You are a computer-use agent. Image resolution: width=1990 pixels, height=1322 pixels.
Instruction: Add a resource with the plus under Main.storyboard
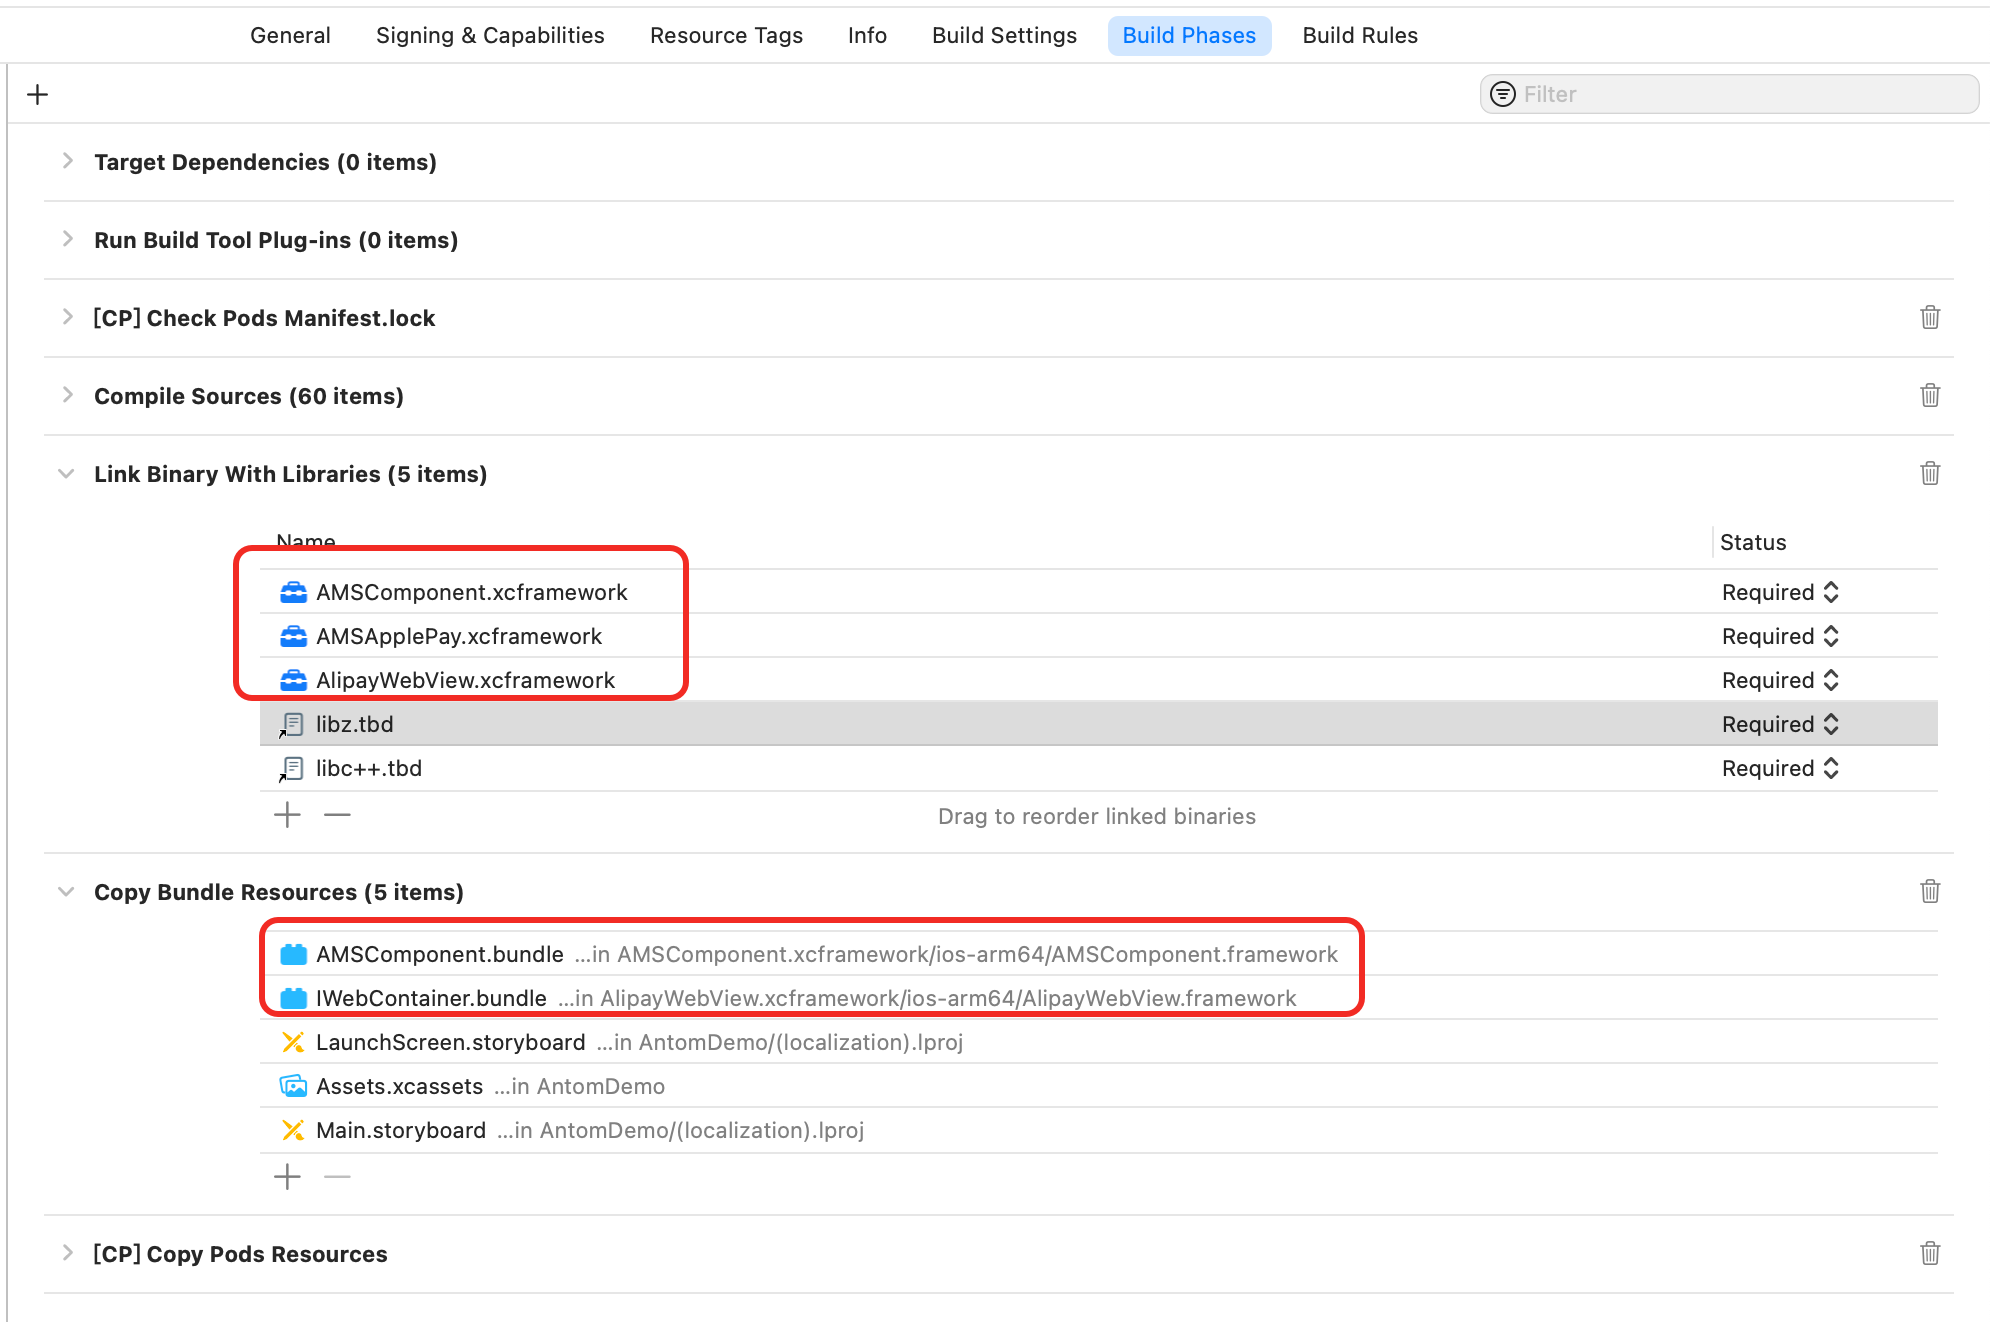click(x=287, y=1177)
